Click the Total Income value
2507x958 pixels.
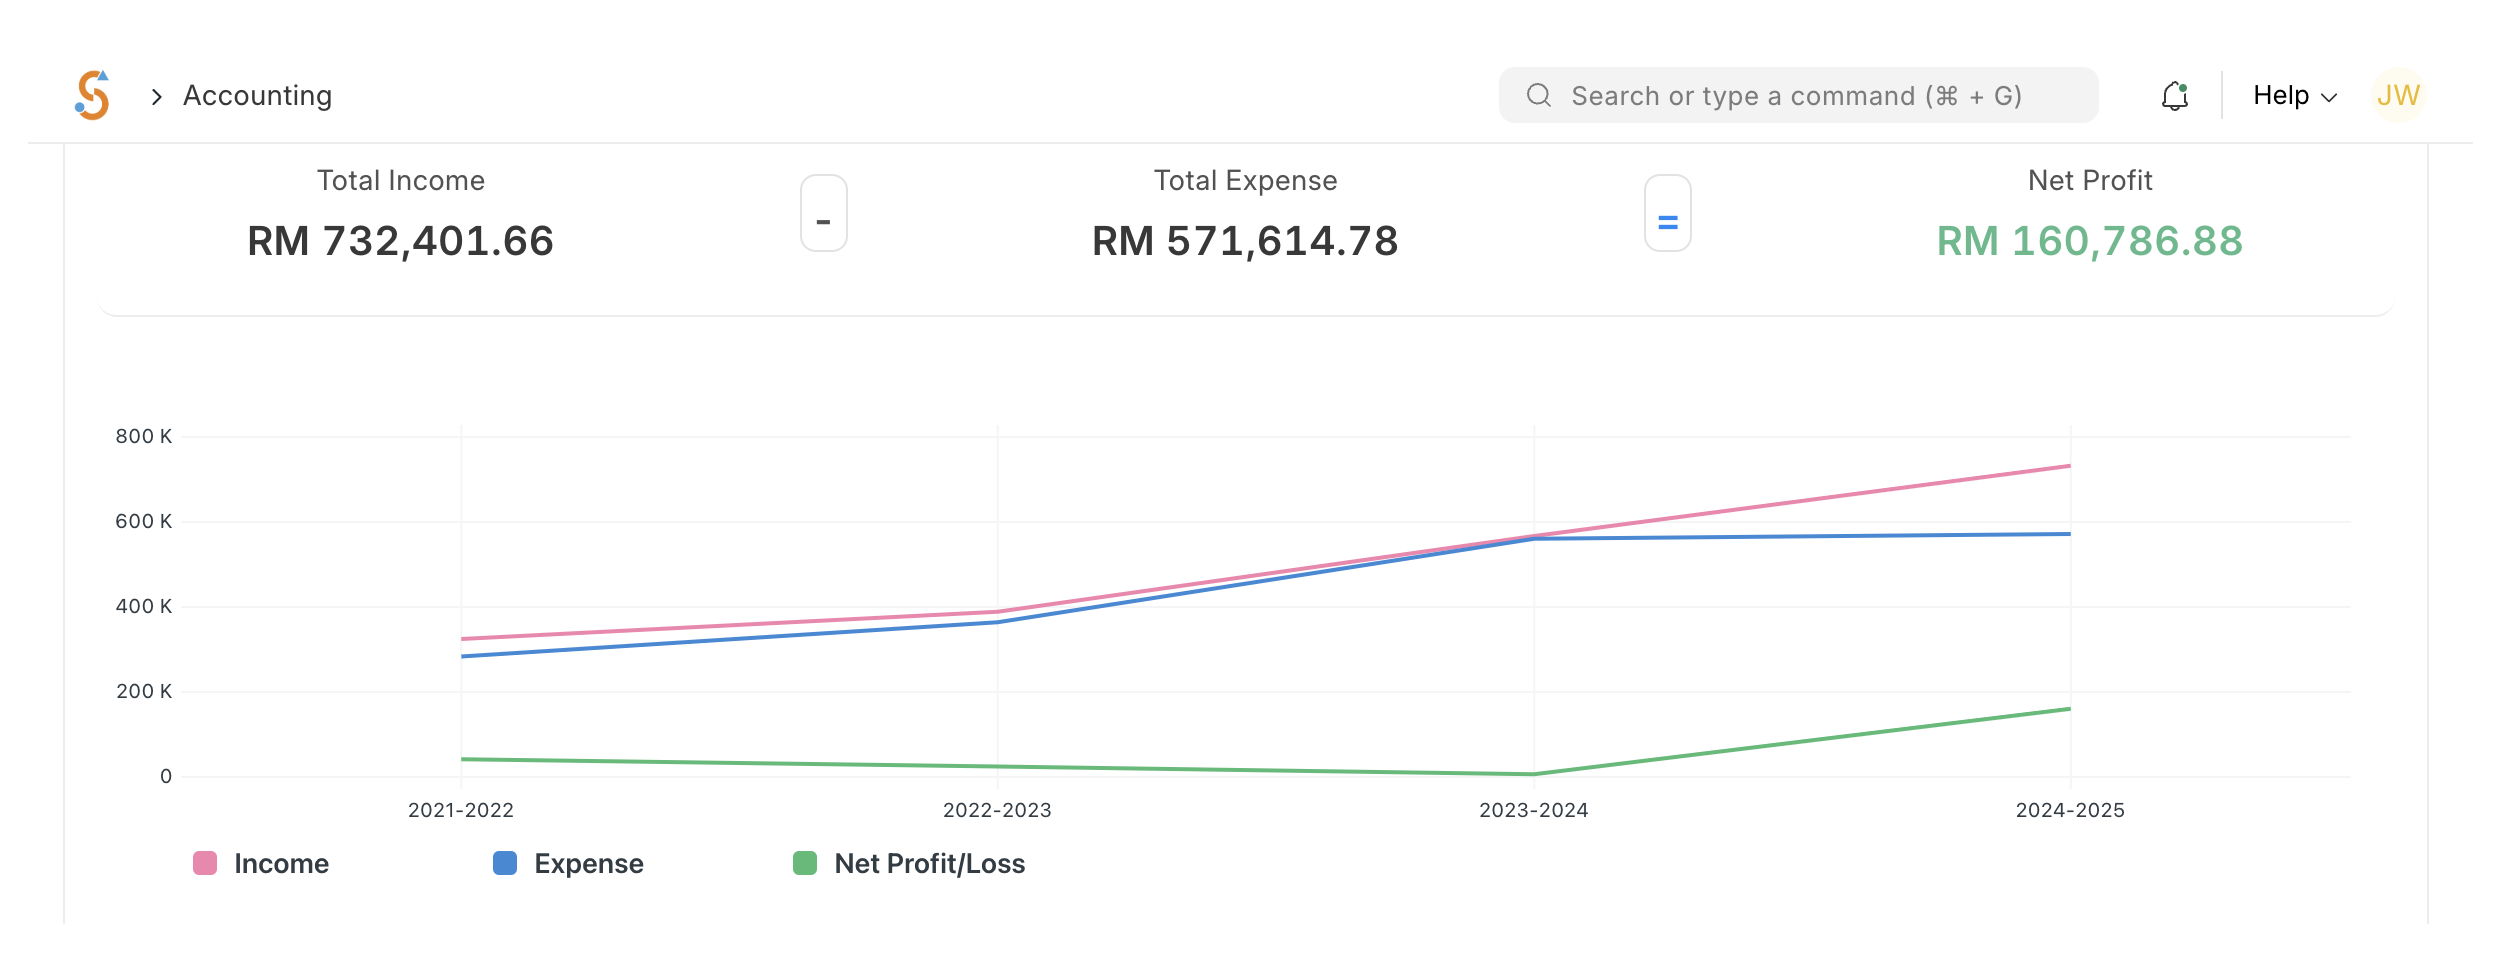[x=400, y=241]
